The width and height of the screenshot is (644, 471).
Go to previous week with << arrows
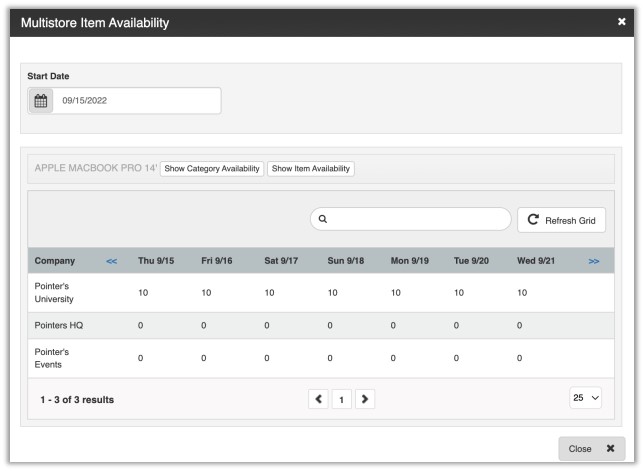click(111, 261)
